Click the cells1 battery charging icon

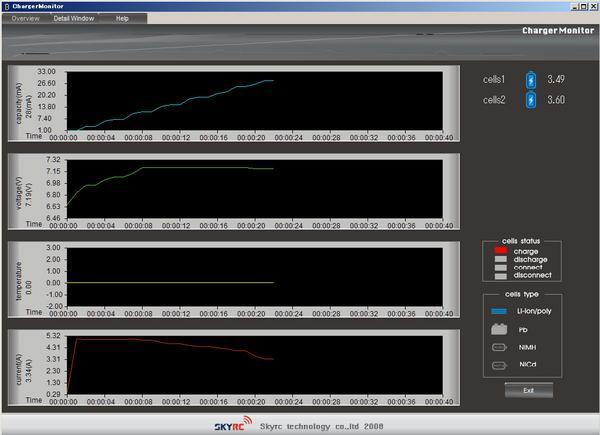tap(531, 79)
